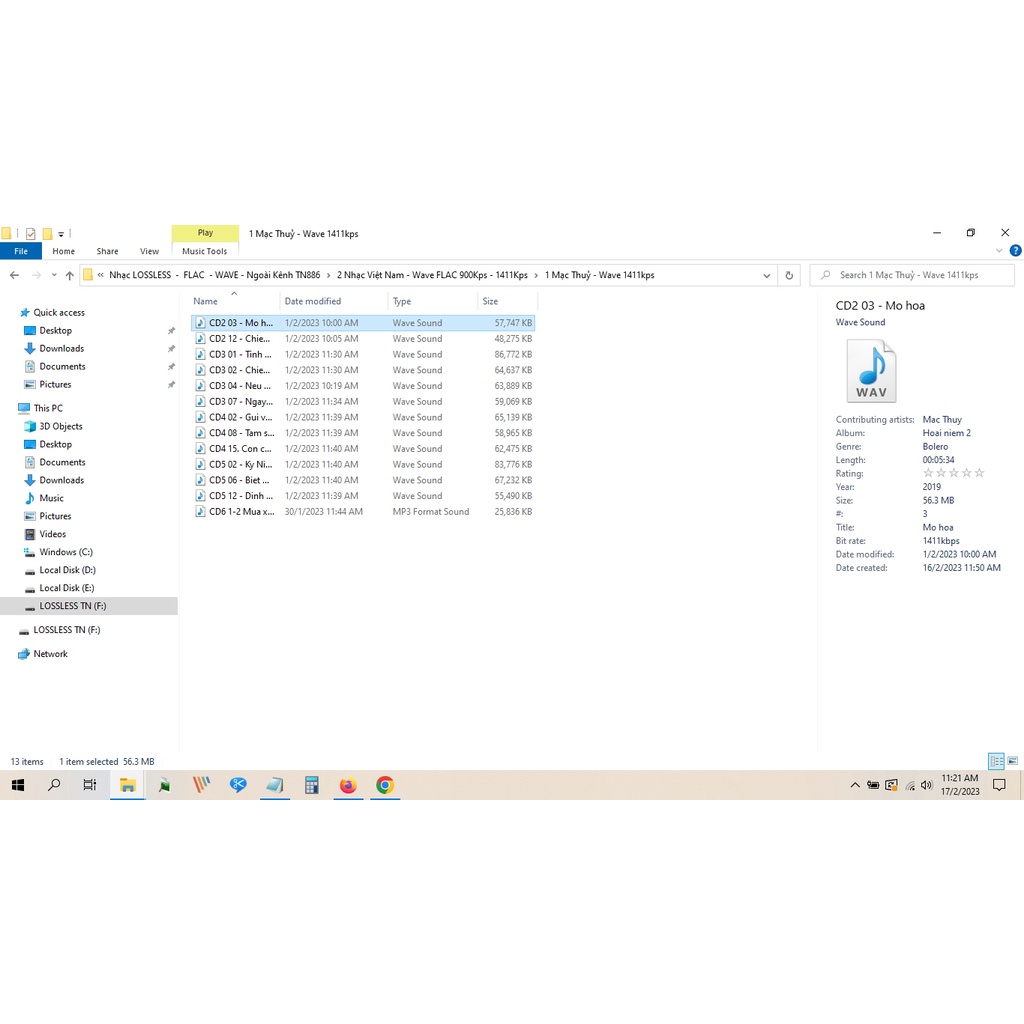Switch to the Details view layout icon
The image size is (1024, 1024).
point(997,761)
